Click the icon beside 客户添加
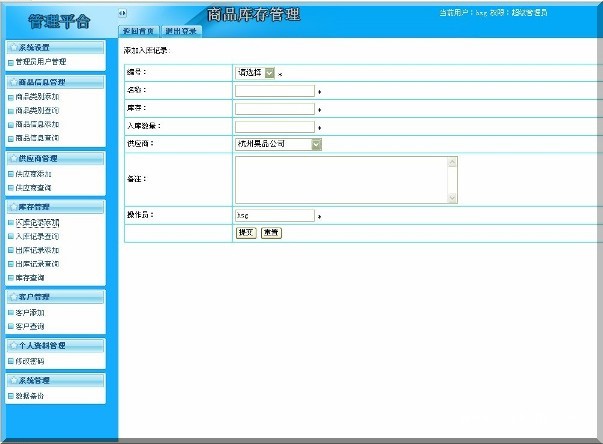The image size is (603, 444). click(x=11, y=312)
